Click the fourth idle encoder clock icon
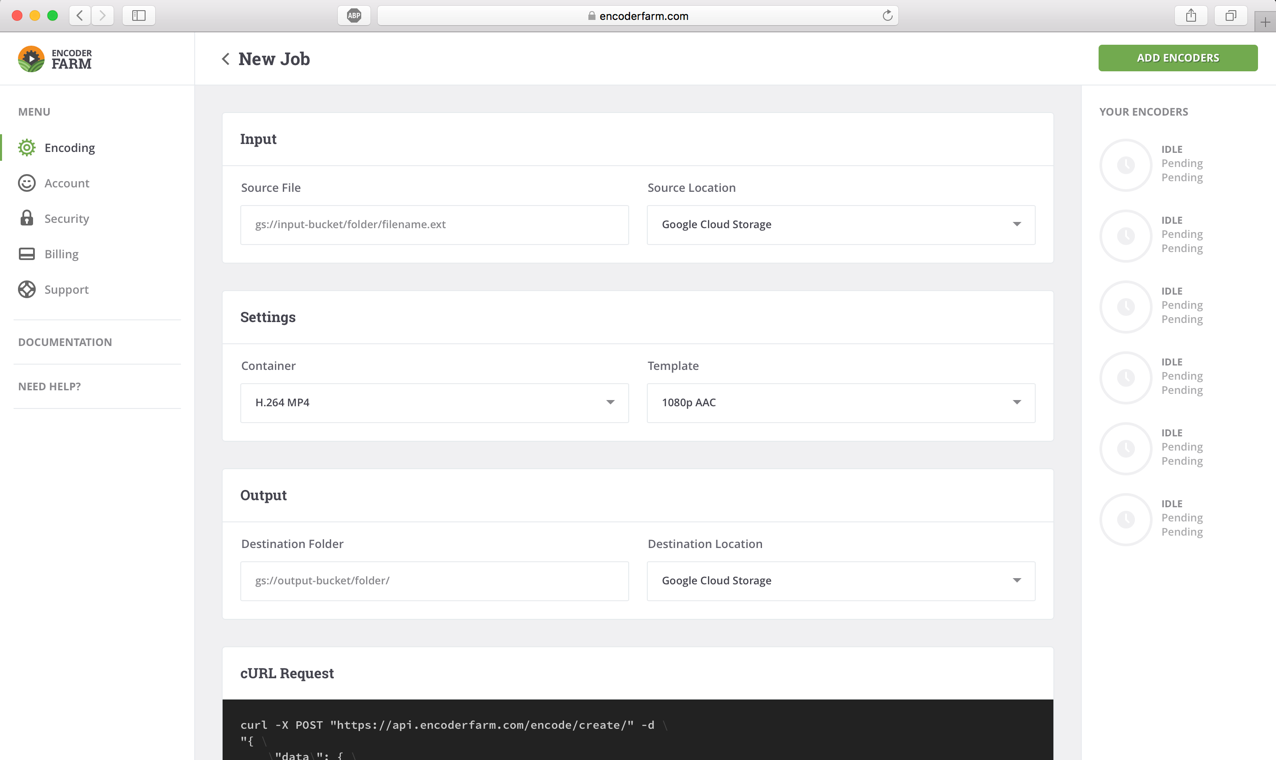1276x760 pixels. pos(1126,378)
